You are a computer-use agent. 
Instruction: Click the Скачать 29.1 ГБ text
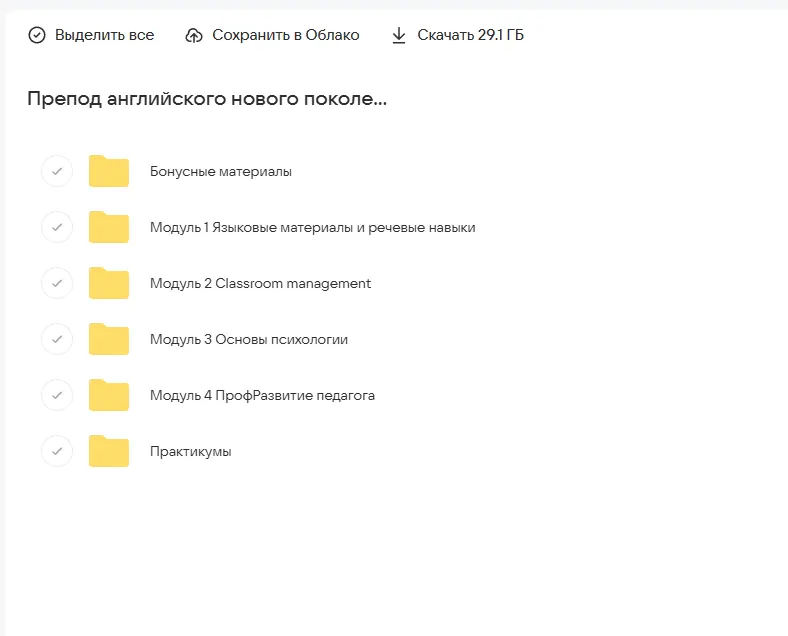tap(470, 35)
